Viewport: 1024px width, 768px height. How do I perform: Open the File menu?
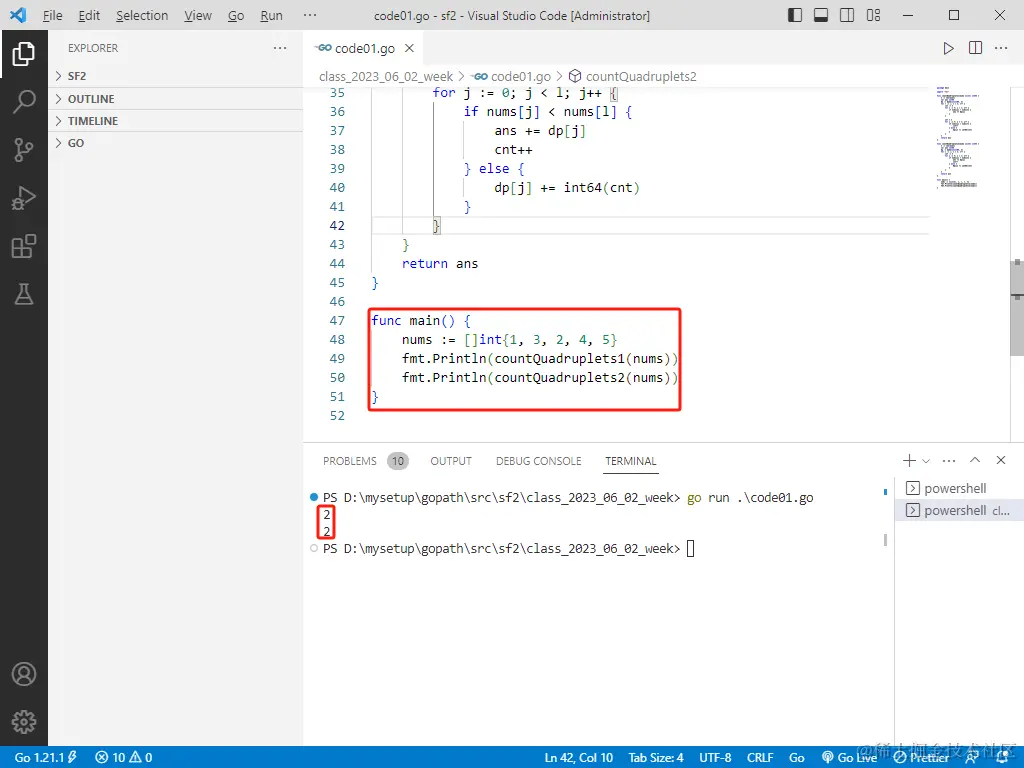[52, 15]
